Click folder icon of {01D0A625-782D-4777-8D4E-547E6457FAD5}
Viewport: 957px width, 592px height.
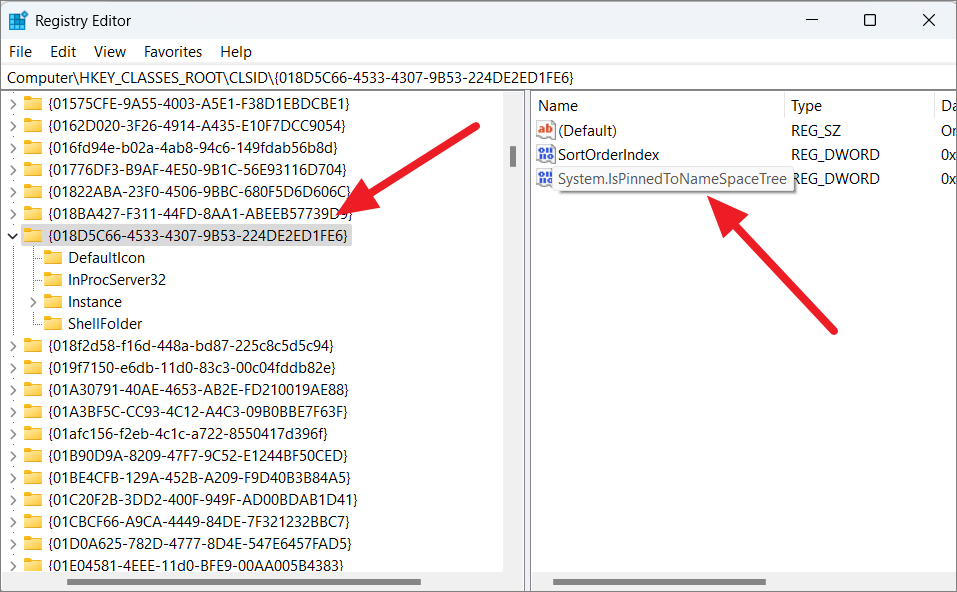tap(32, 543)
